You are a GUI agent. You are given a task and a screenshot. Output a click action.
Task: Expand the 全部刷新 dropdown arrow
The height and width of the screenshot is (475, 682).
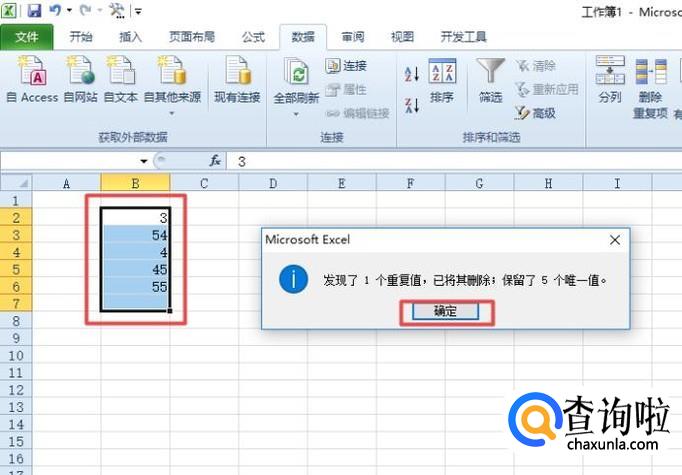(296, 114)
